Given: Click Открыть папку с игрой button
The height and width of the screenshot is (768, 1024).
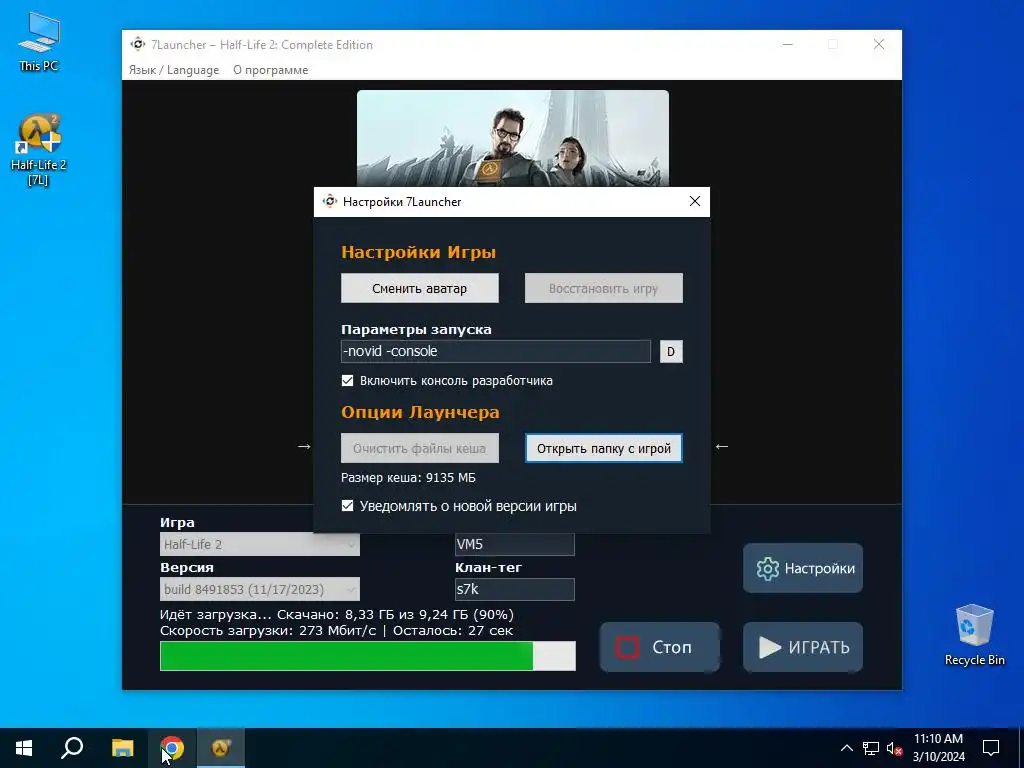Looking at the screenshot, I should tap(604, 448).
